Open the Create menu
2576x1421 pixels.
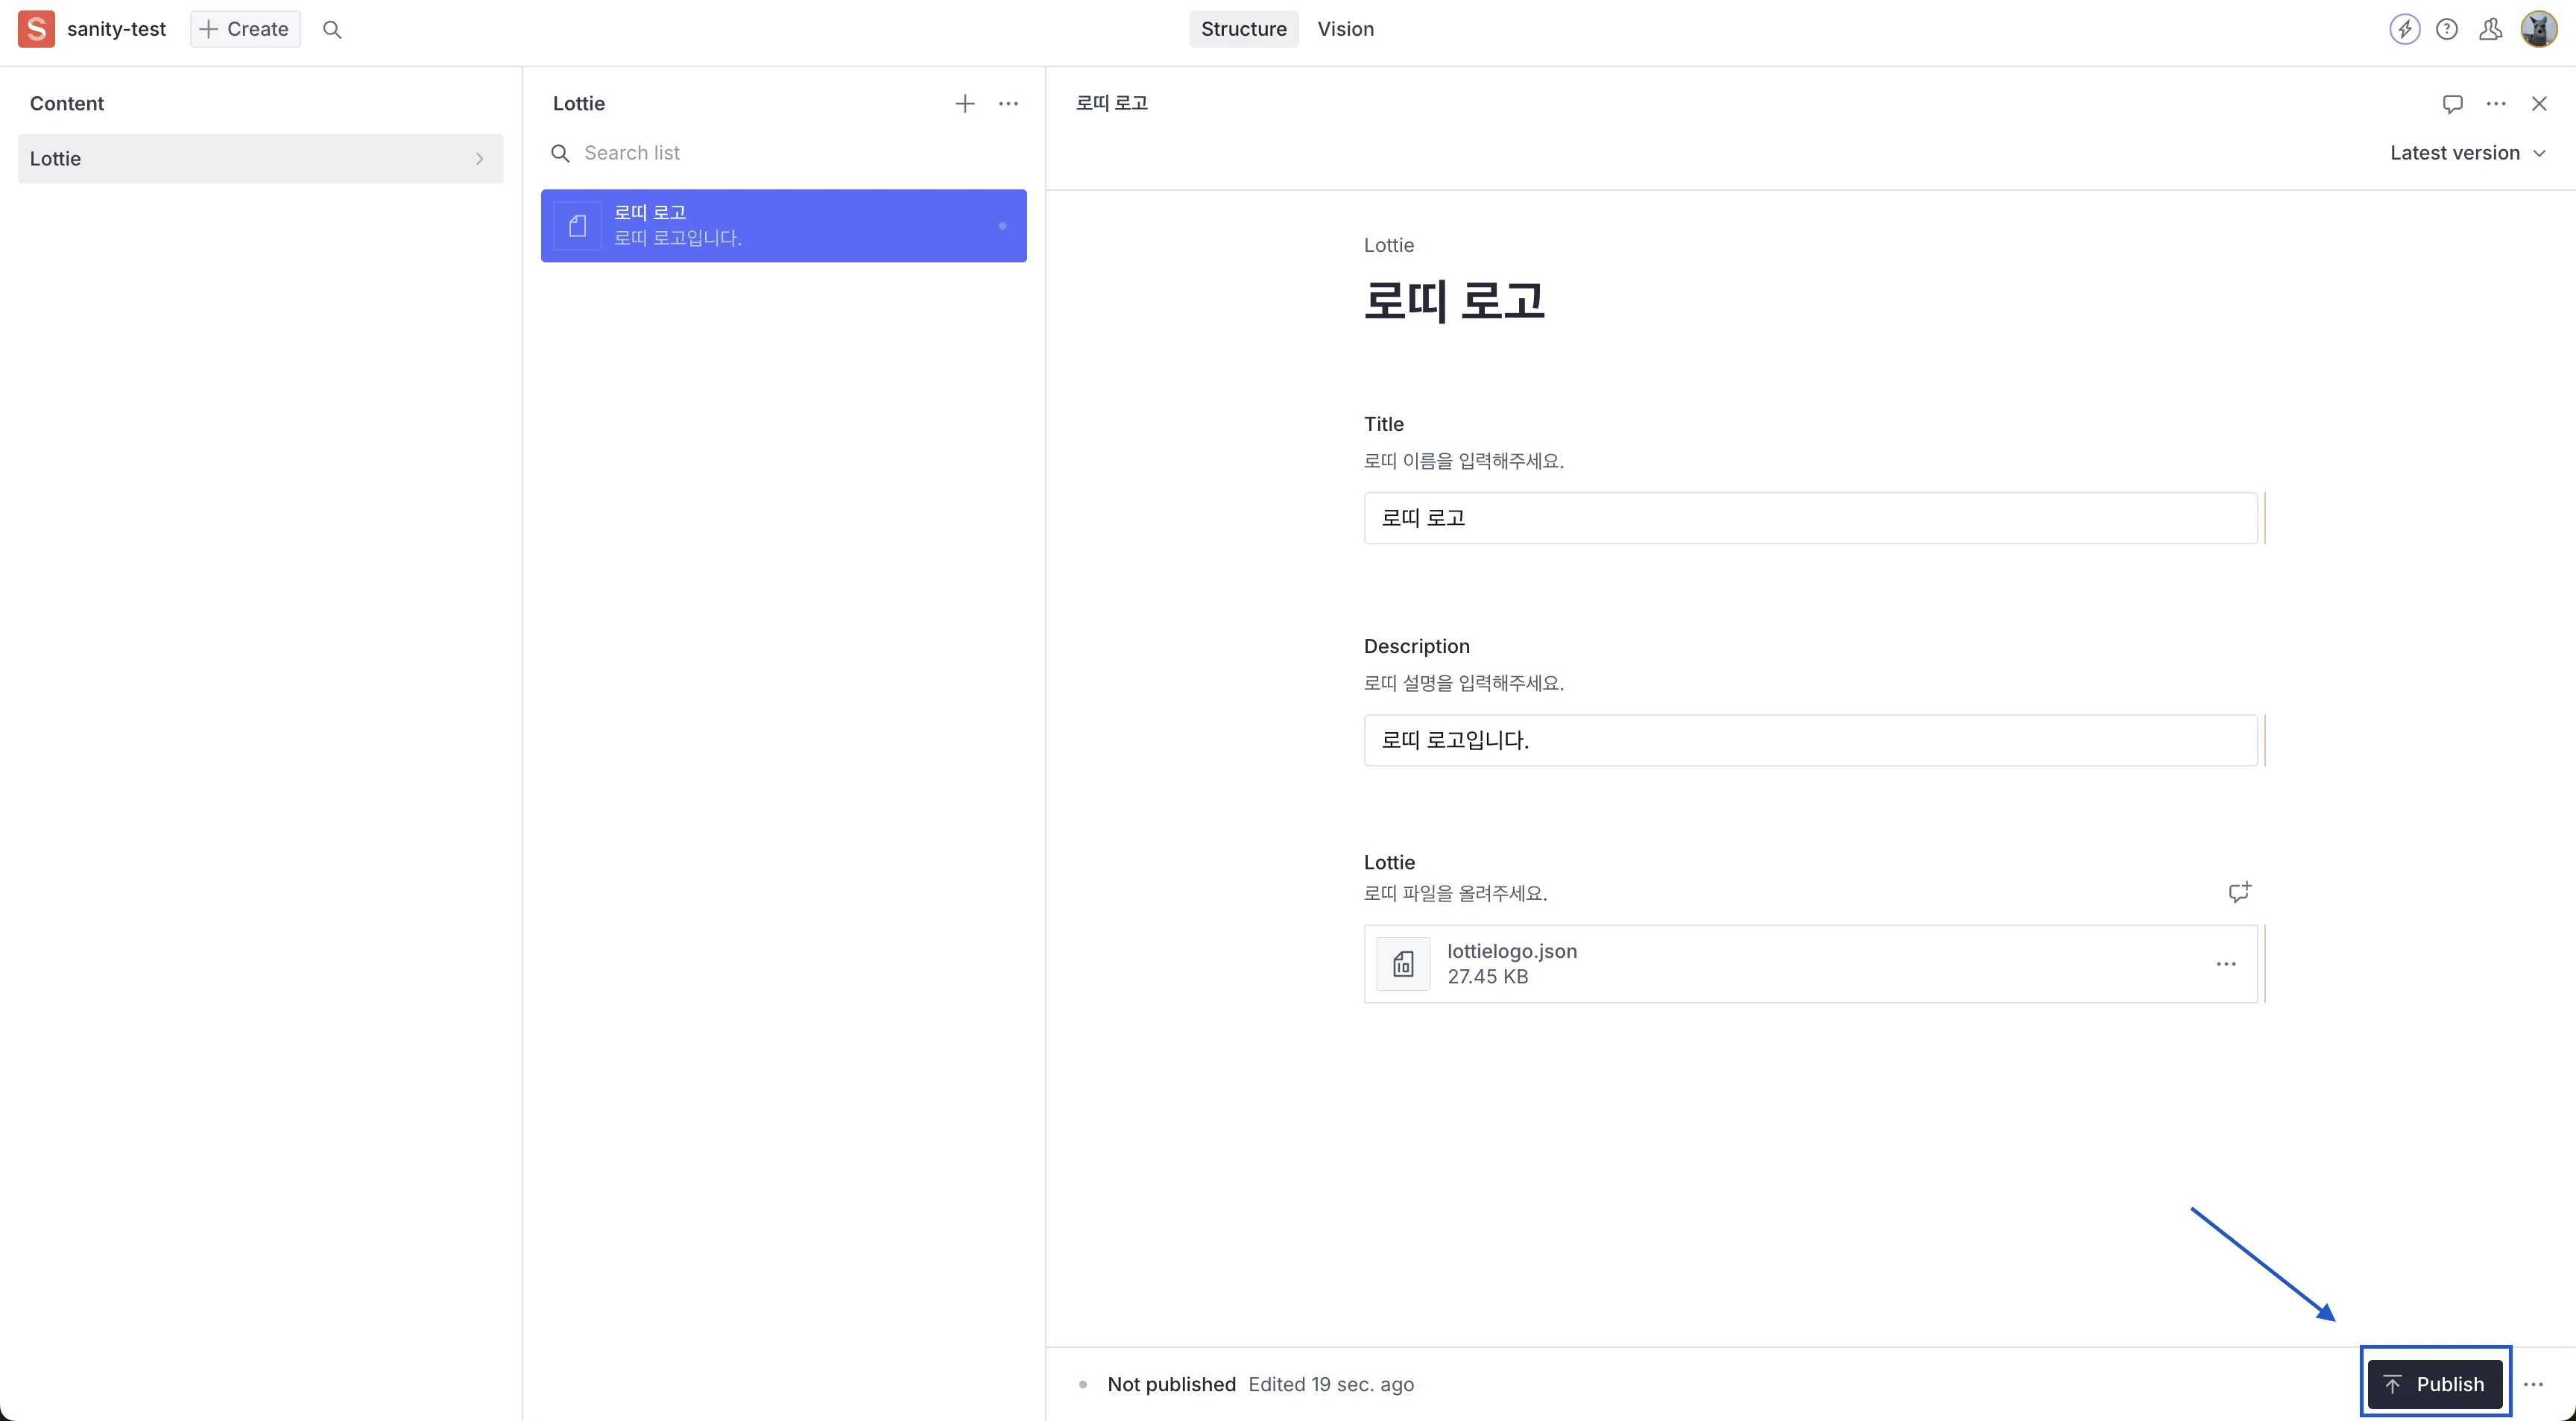click(244, 29)
